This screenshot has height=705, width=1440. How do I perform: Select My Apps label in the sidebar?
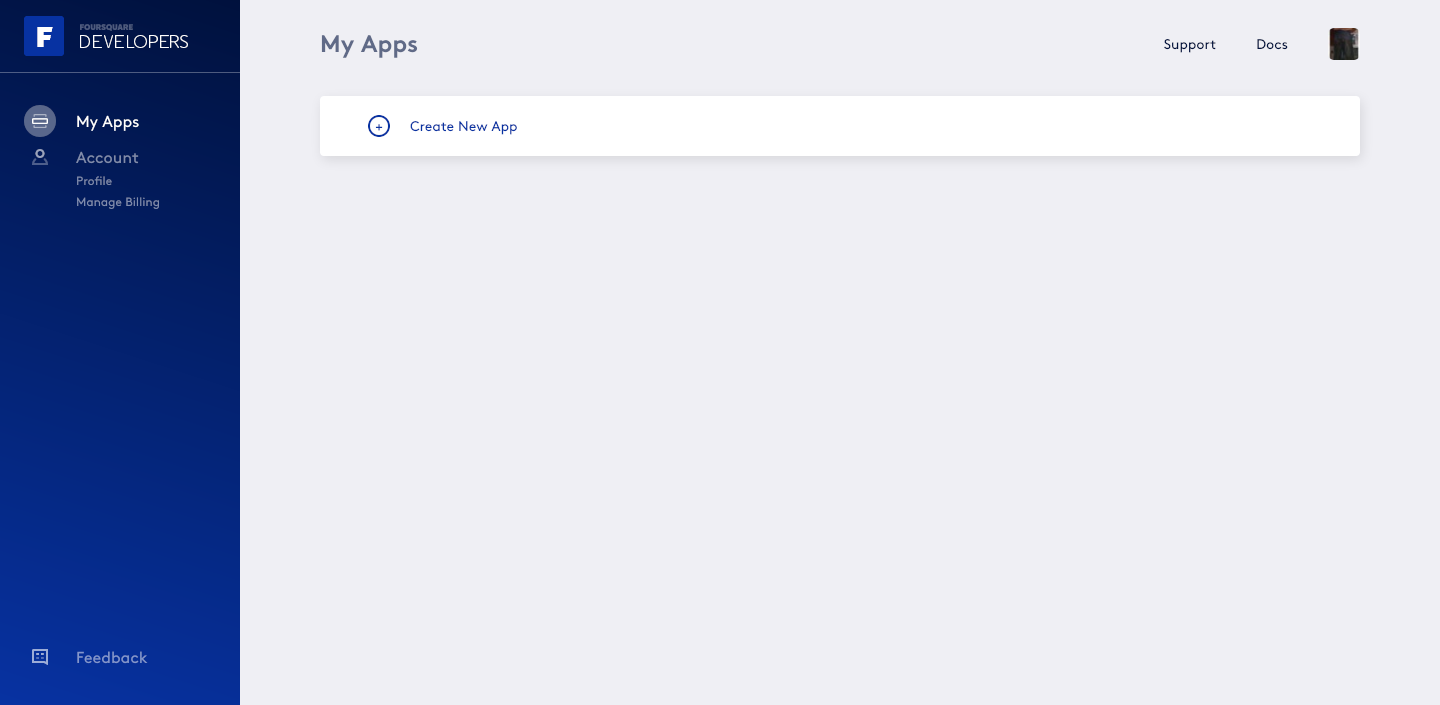pyautogui.click(x=107, y=122)
